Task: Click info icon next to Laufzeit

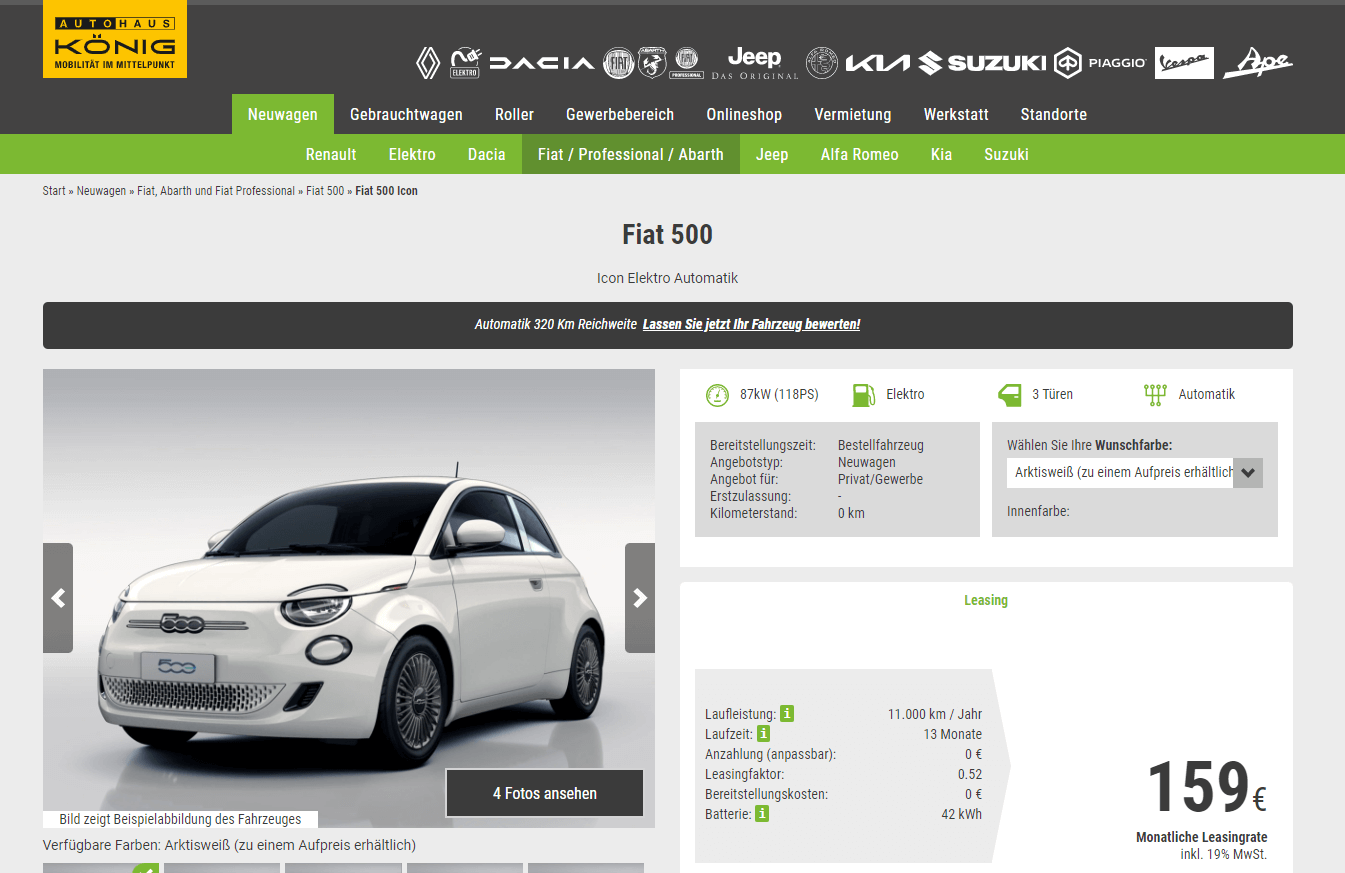Action: (763, 734)
